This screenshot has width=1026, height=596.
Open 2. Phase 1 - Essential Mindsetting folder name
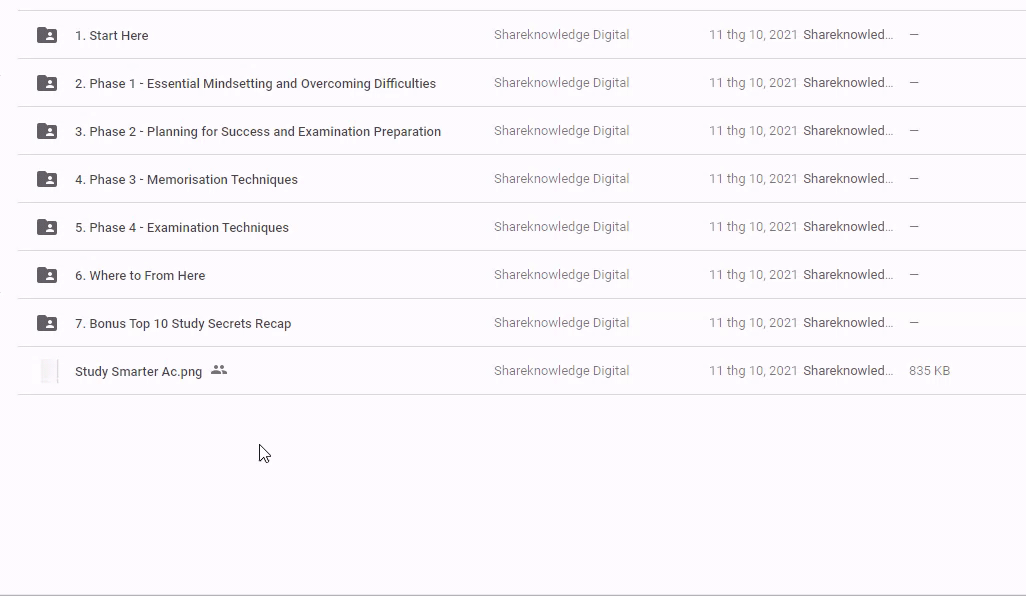pos(255,84)
